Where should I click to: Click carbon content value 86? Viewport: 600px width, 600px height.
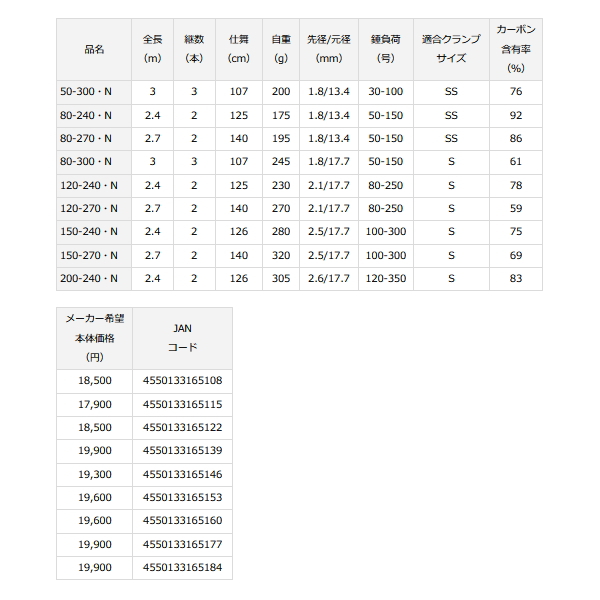pos(516,139)
